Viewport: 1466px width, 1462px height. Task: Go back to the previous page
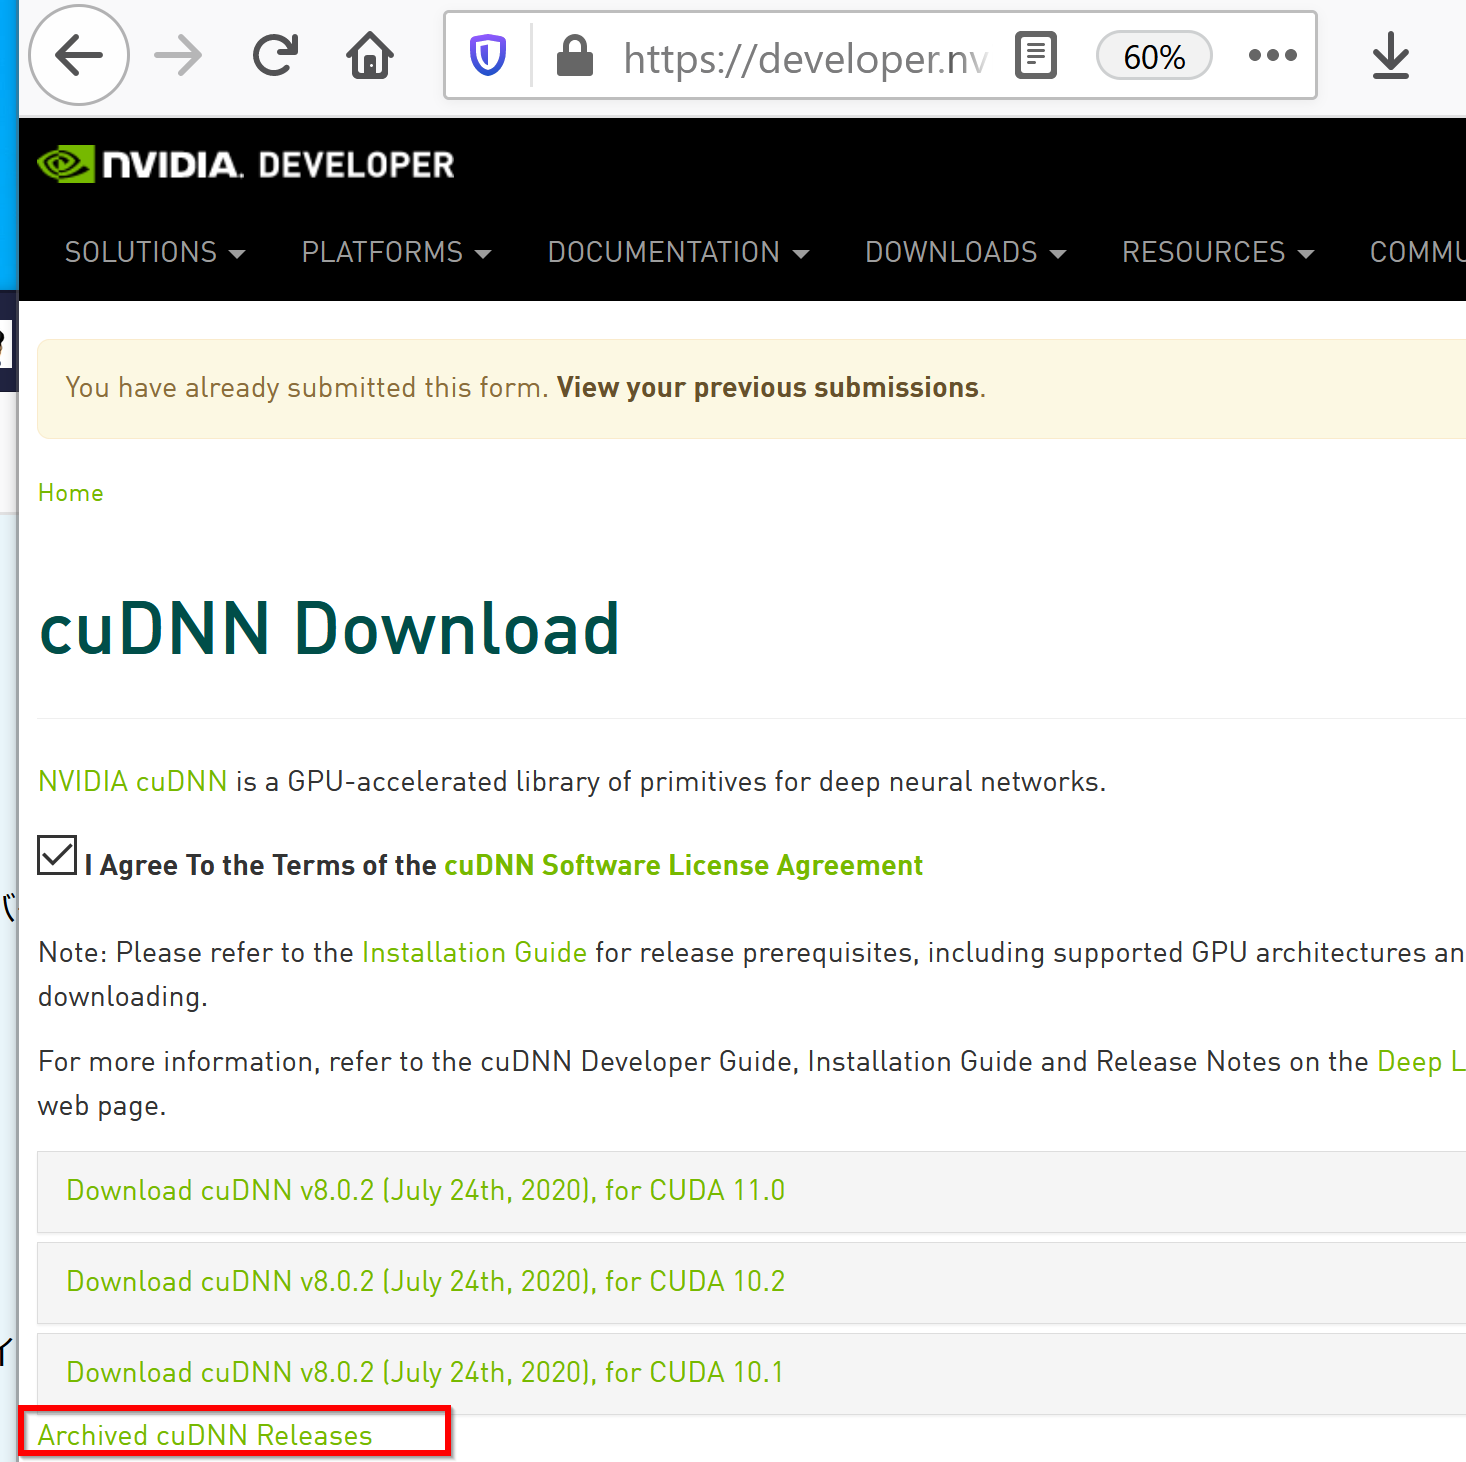point(79,55)
